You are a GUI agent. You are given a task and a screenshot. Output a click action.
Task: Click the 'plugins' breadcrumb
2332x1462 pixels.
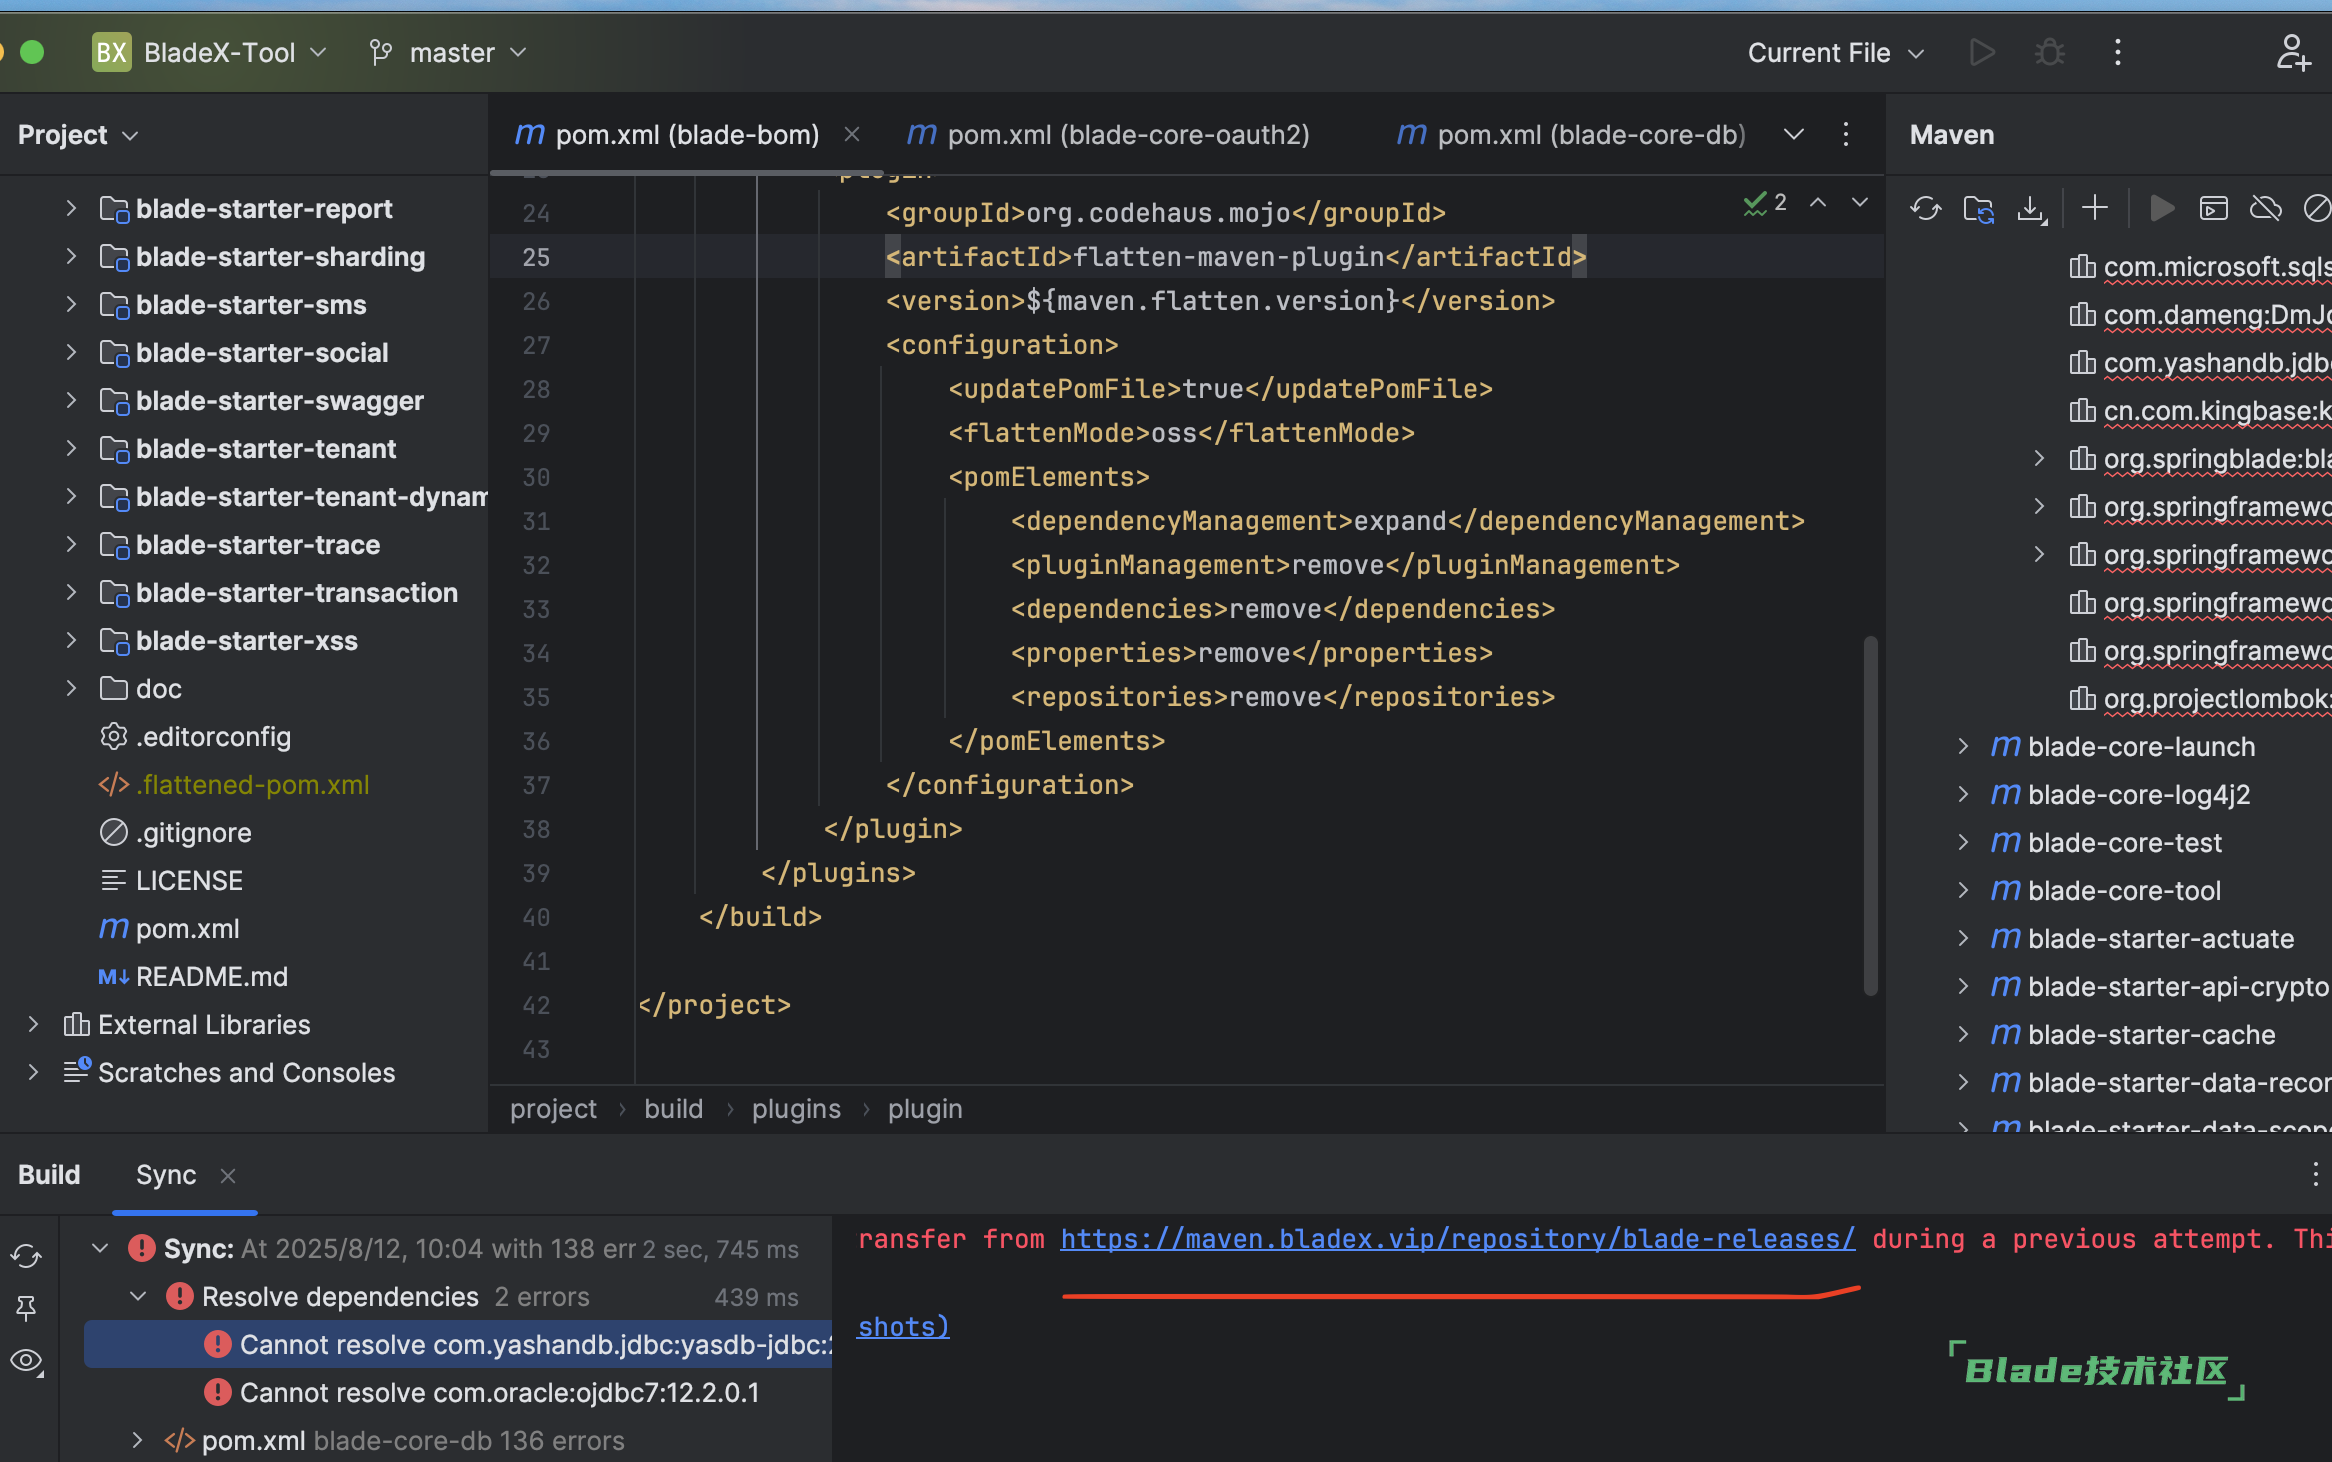click(x=796, y=1109)
